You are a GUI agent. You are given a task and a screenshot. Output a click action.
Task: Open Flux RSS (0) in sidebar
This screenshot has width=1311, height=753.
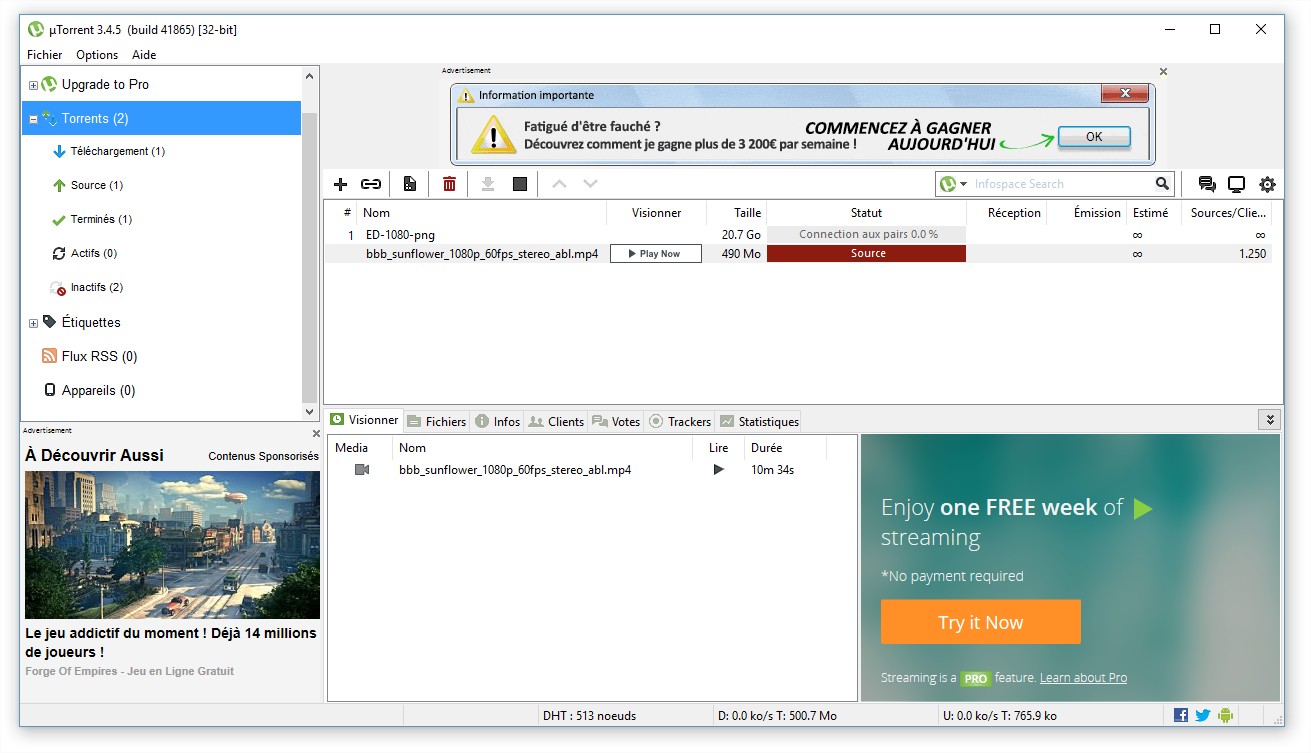99,356
